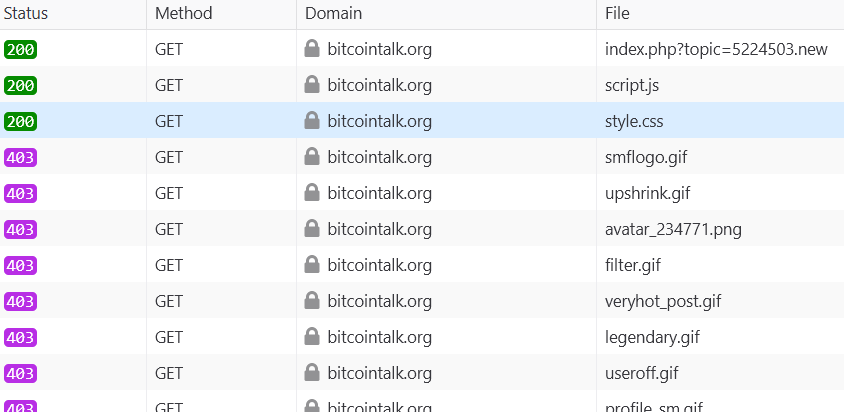Click the bitcointalk.org domain text for upshrink.gif
The width and height of the screenshot is (844, 412).
[x=379, y=194]
